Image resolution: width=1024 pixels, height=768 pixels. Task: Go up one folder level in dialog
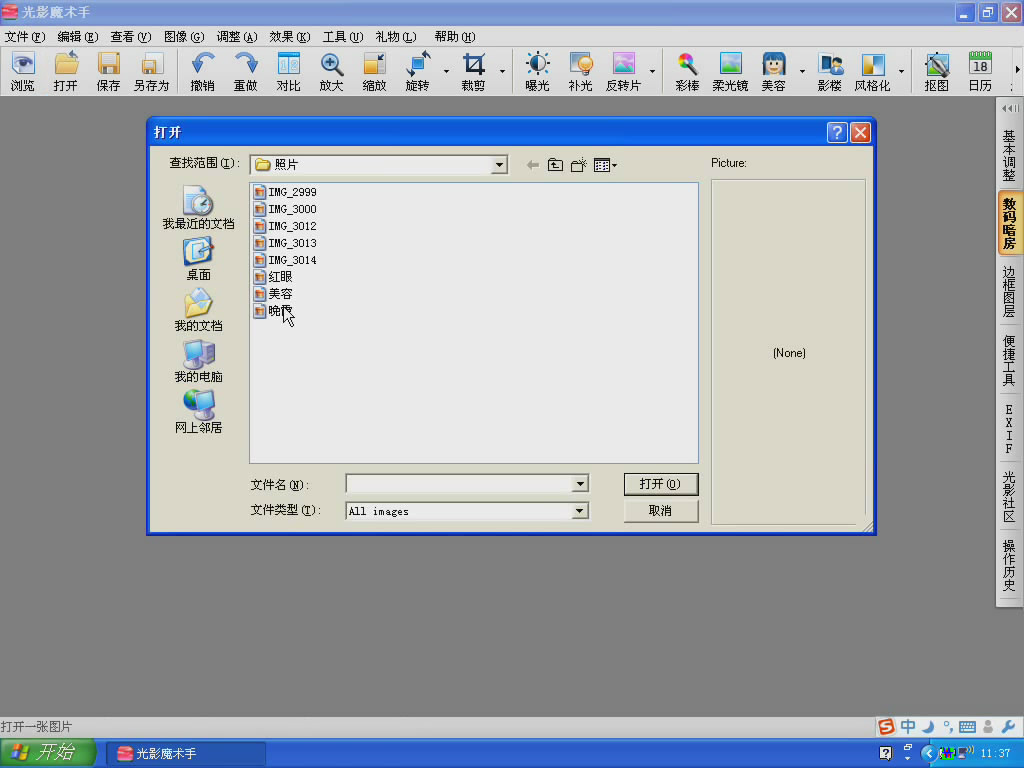555,165
